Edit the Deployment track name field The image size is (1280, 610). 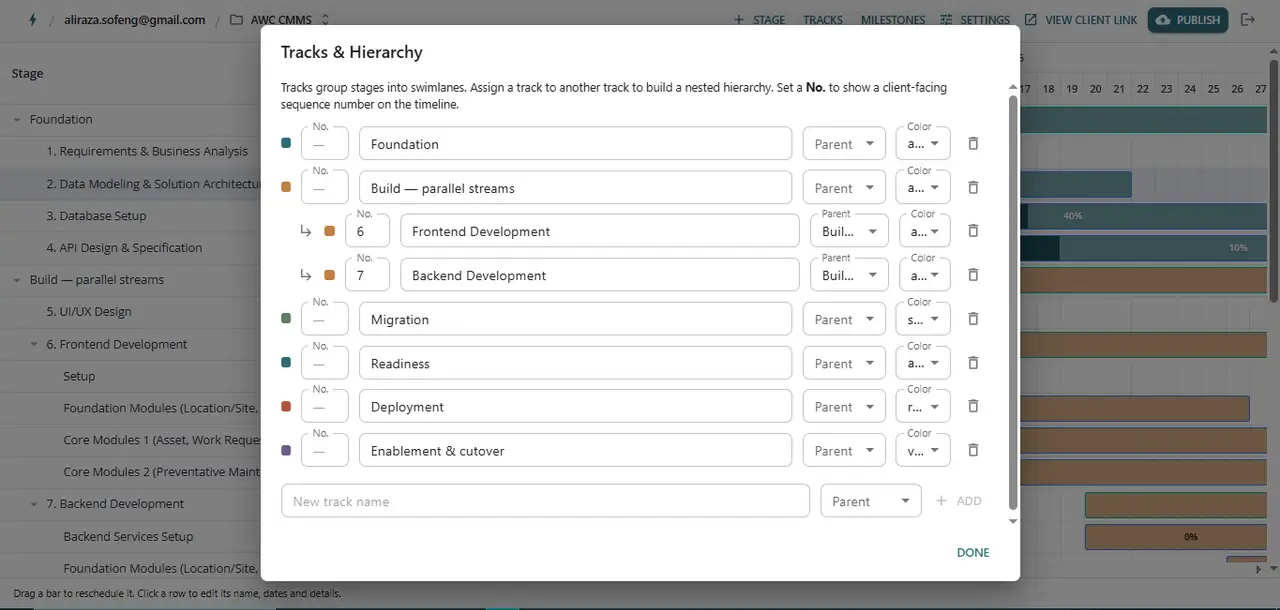tap(575, 406)
